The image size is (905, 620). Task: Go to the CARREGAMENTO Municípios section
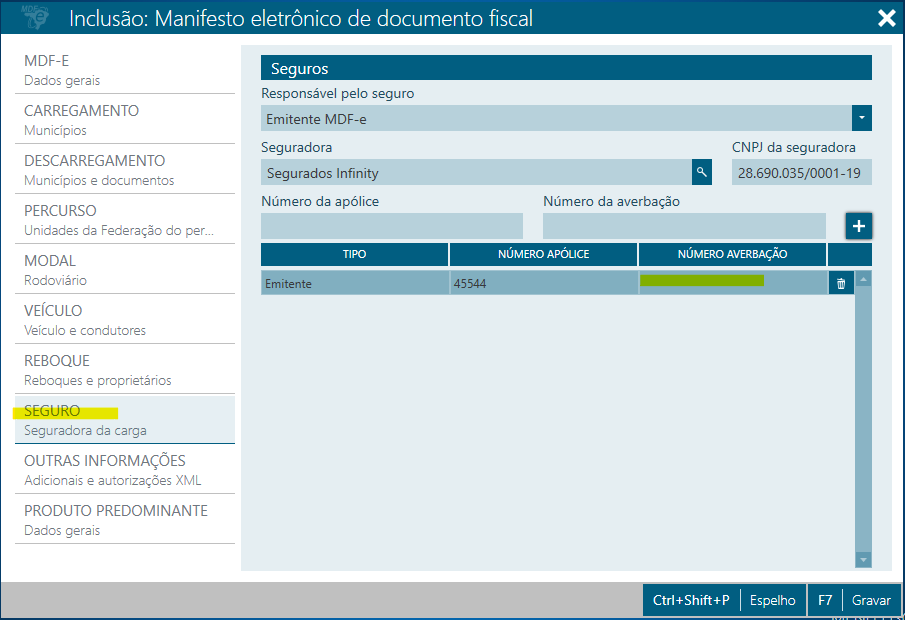click(124, 120)
